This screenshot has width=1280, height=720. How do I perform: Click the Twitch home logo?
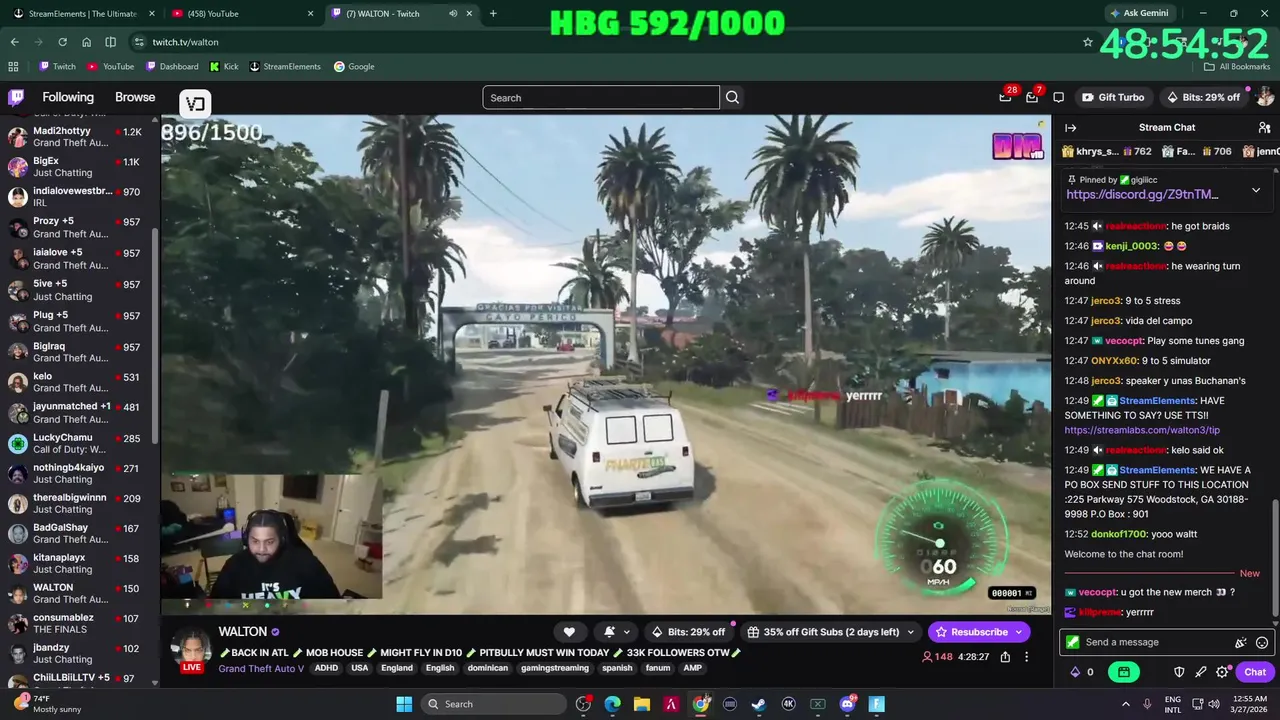[x=16, y=97]
